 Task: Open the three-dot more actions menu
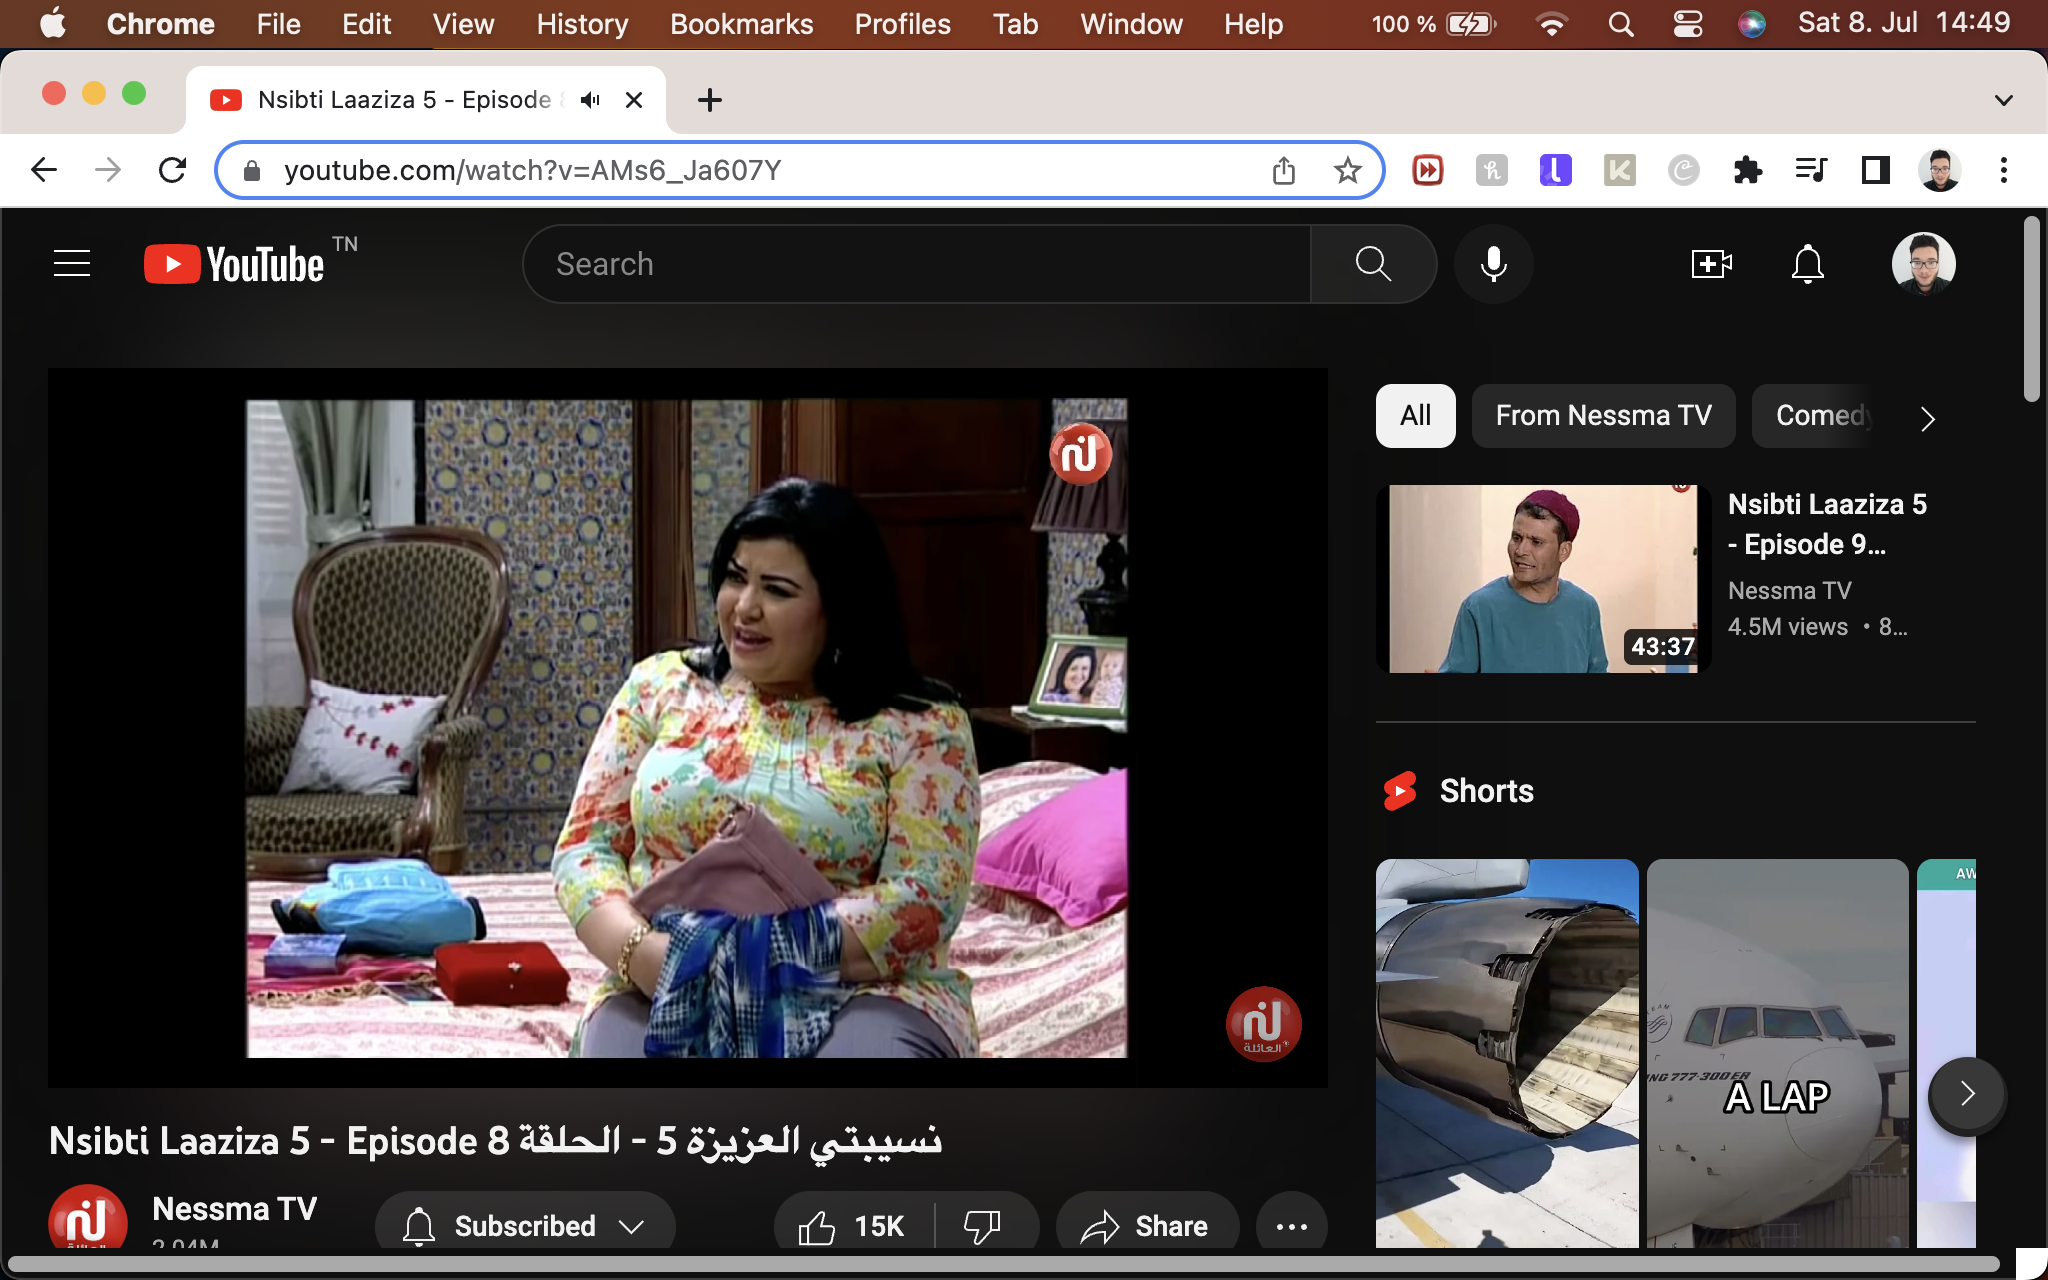coord(1291,1226)
